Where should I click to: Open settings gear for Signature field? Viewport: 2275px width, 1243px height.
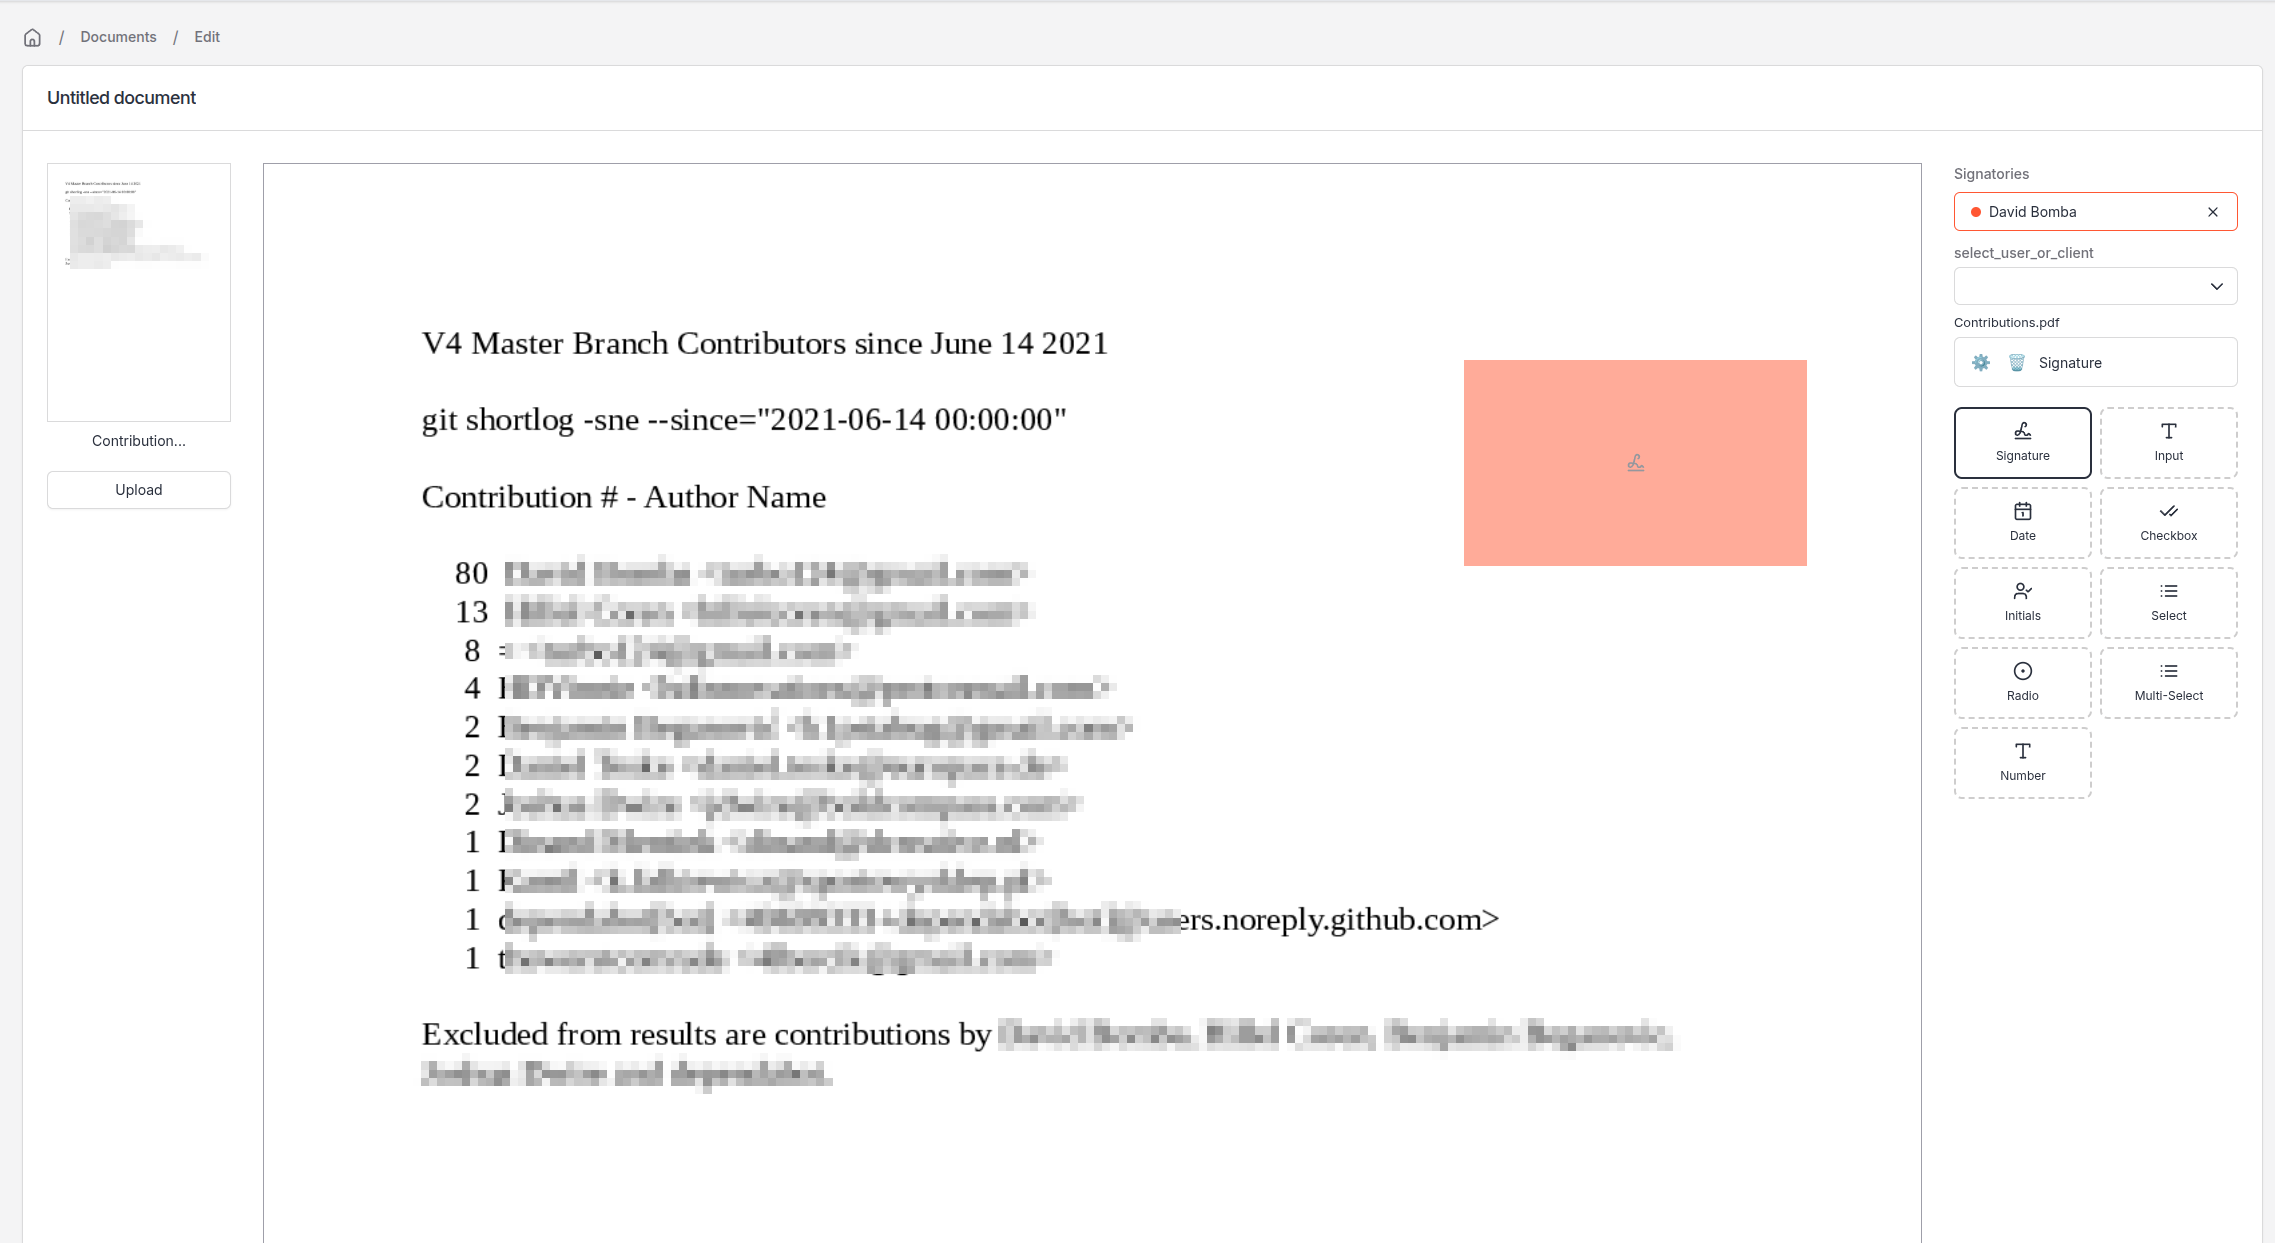(1981, 363)
